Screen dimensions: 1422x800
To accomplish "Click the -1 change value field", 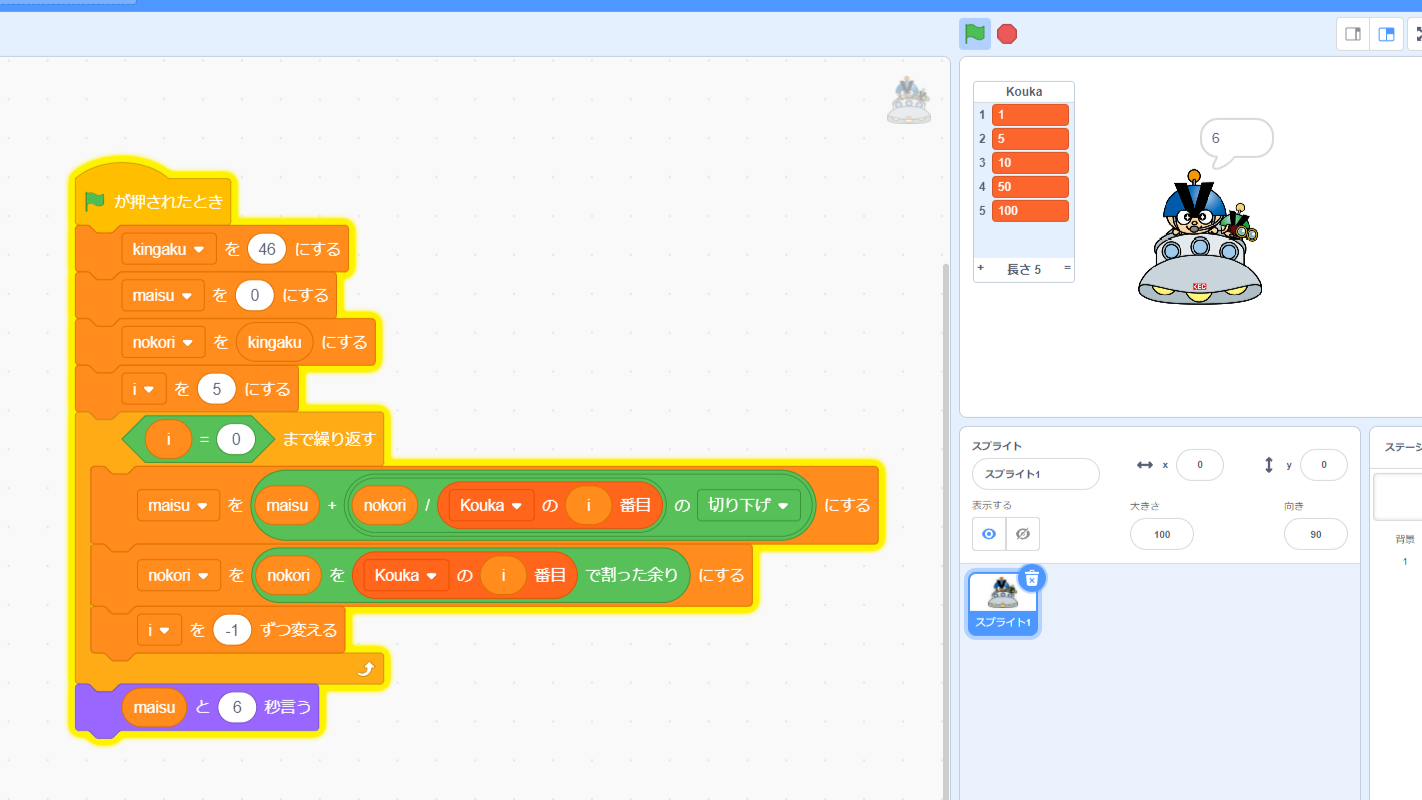I will coord(233,630).
